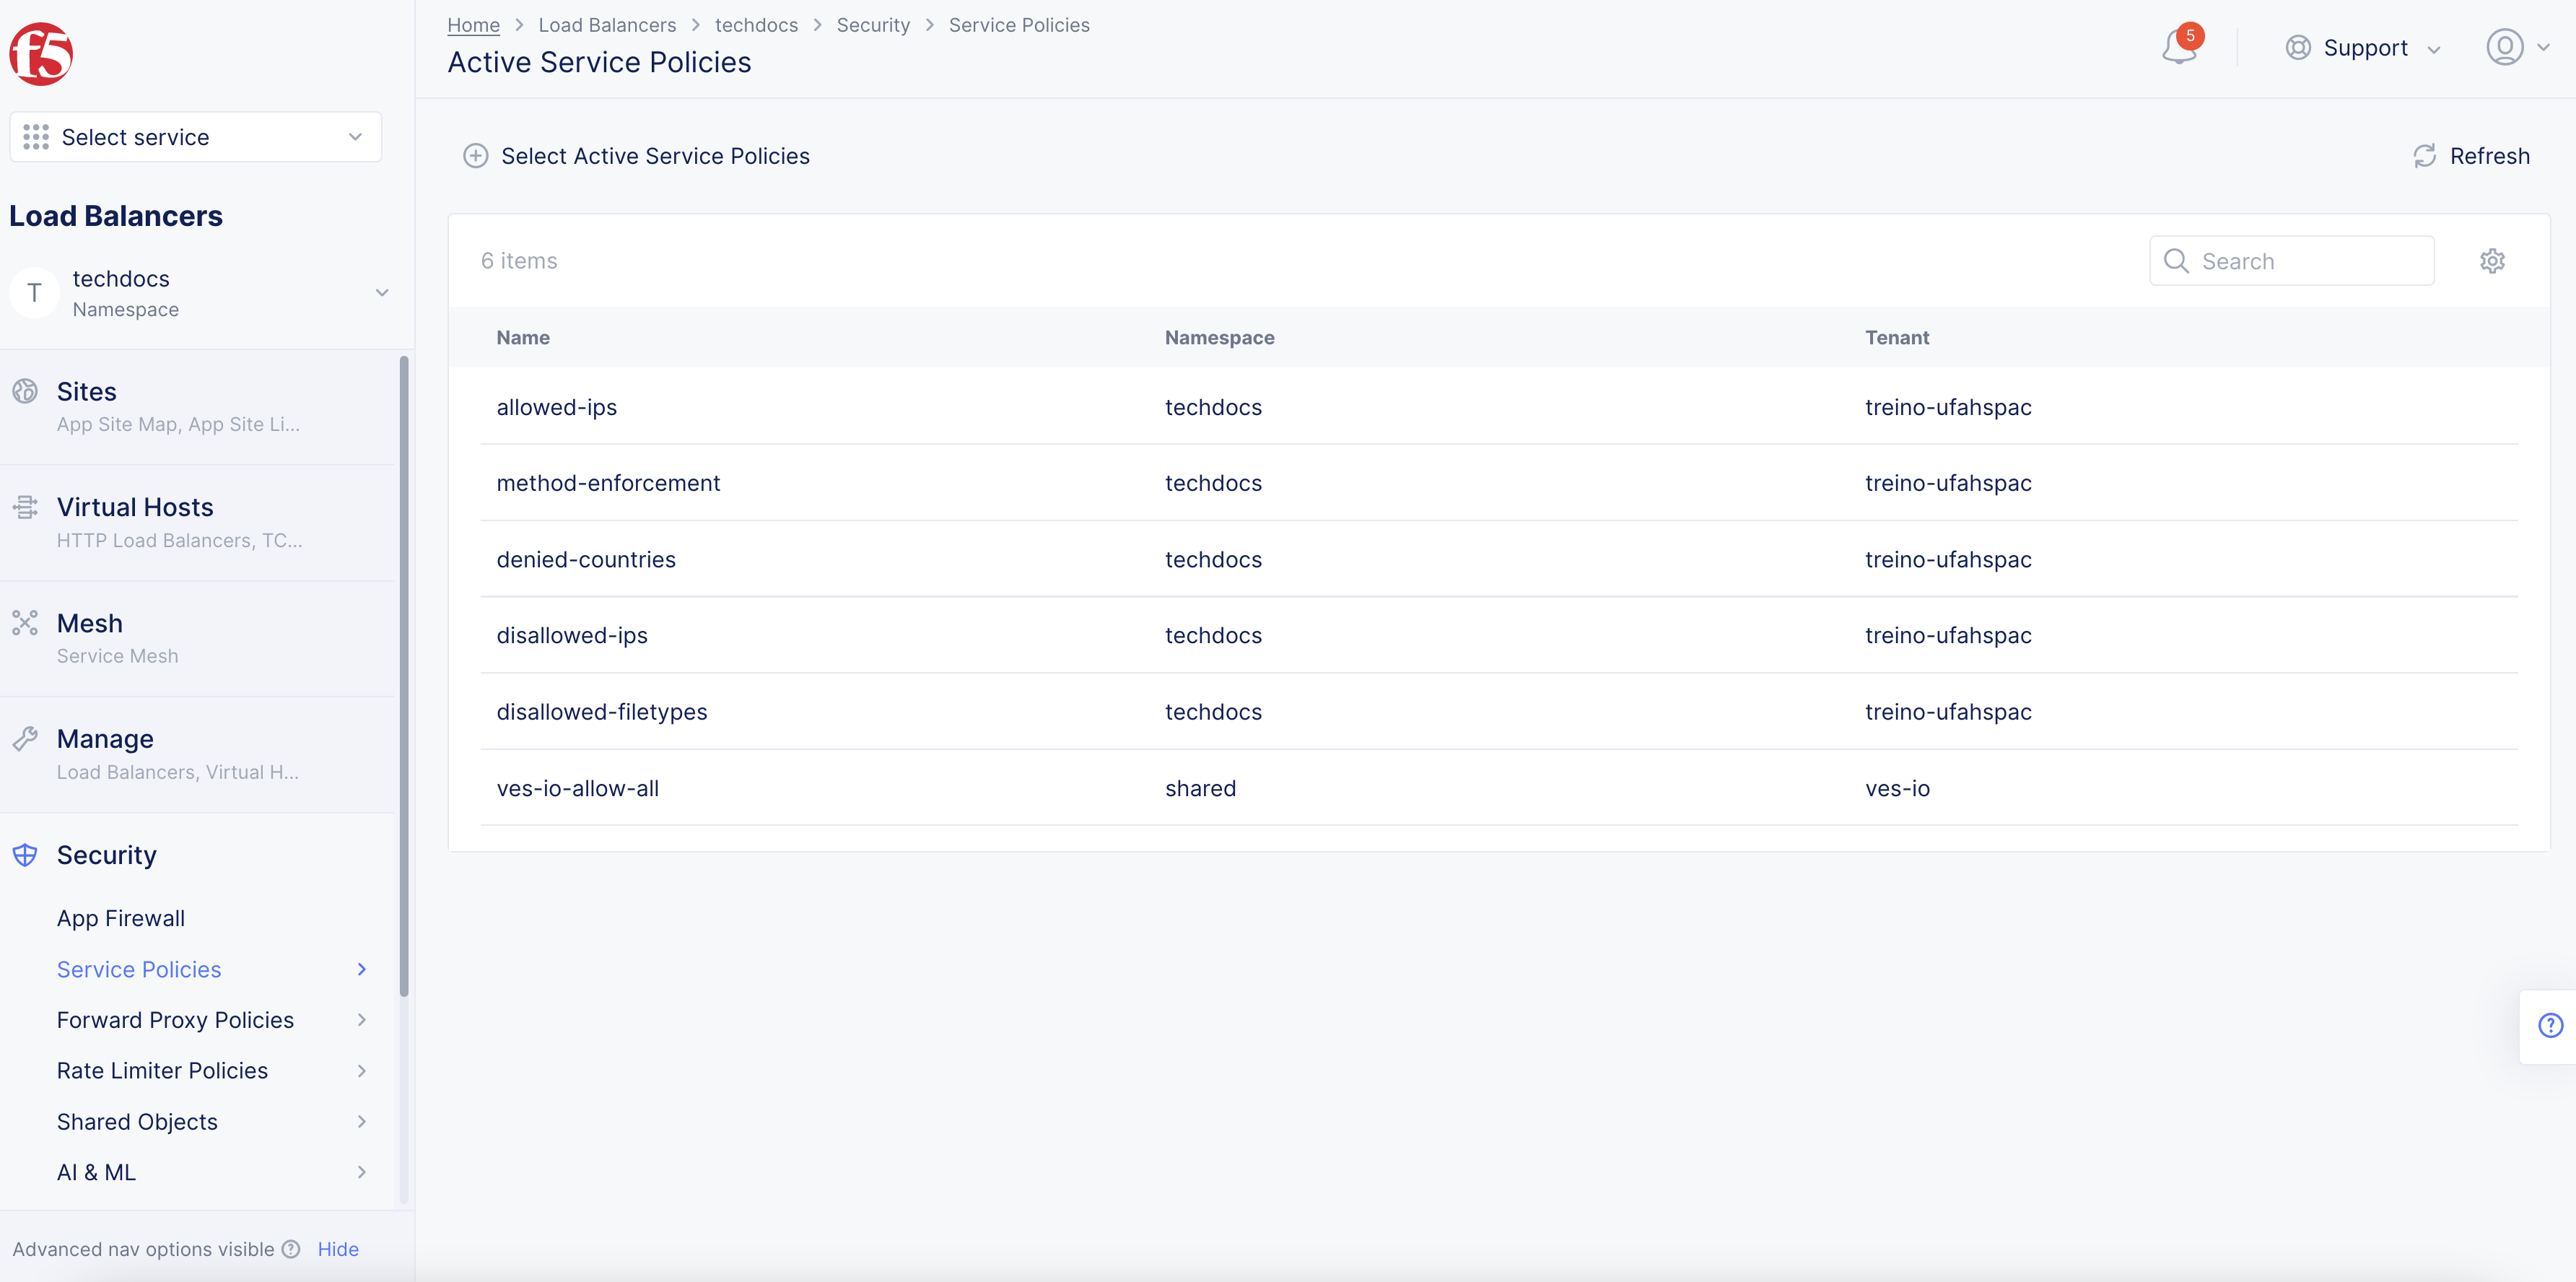Open the Mesh section in the sidebar
This screenshot has width=2576, height=1282.
pos(90,624)
